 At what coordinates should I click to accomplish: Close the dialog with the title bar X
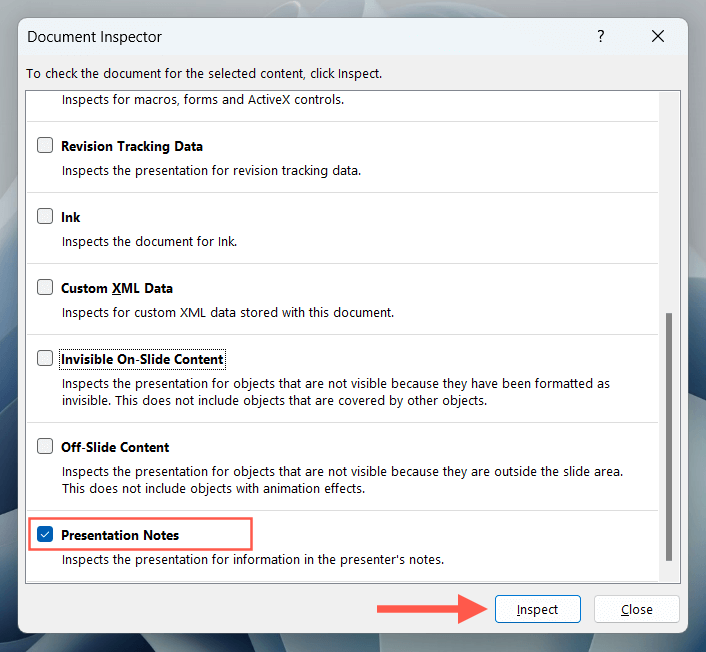(658, 36)
